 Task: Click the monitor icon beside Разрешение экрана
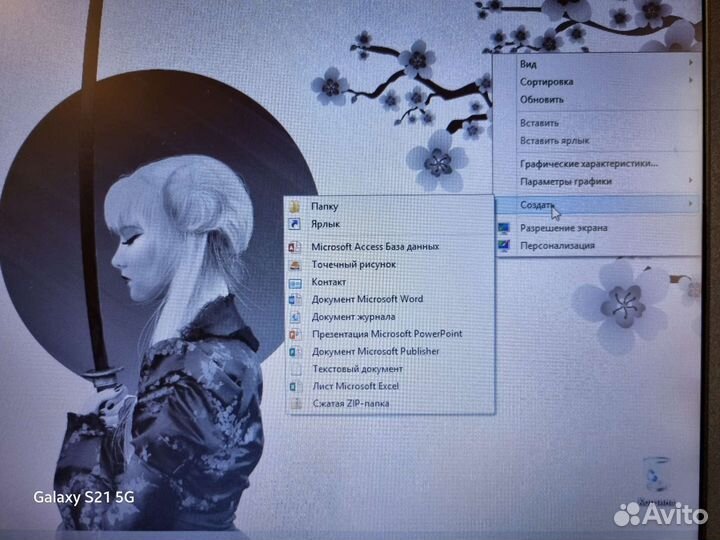coord(504,228)
